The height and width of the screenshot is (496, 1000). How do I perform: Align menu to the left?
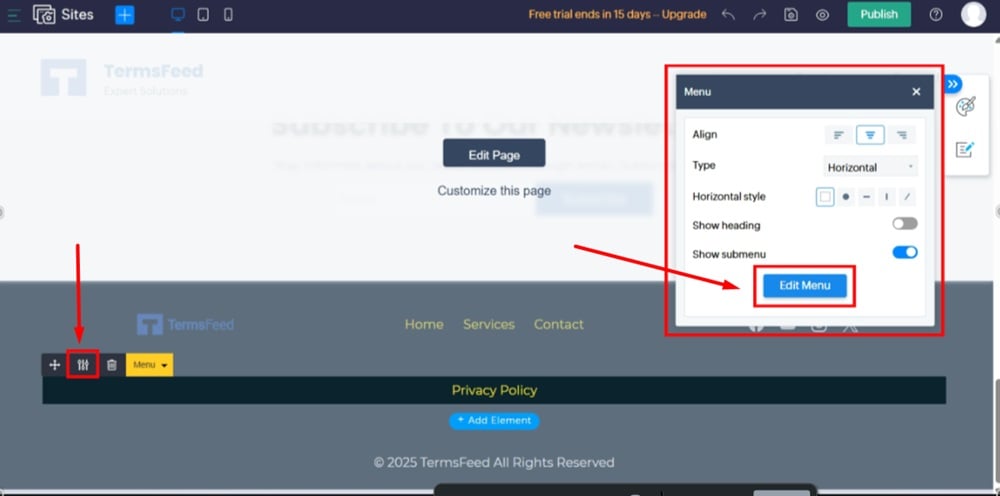click(x=839, y=135)
